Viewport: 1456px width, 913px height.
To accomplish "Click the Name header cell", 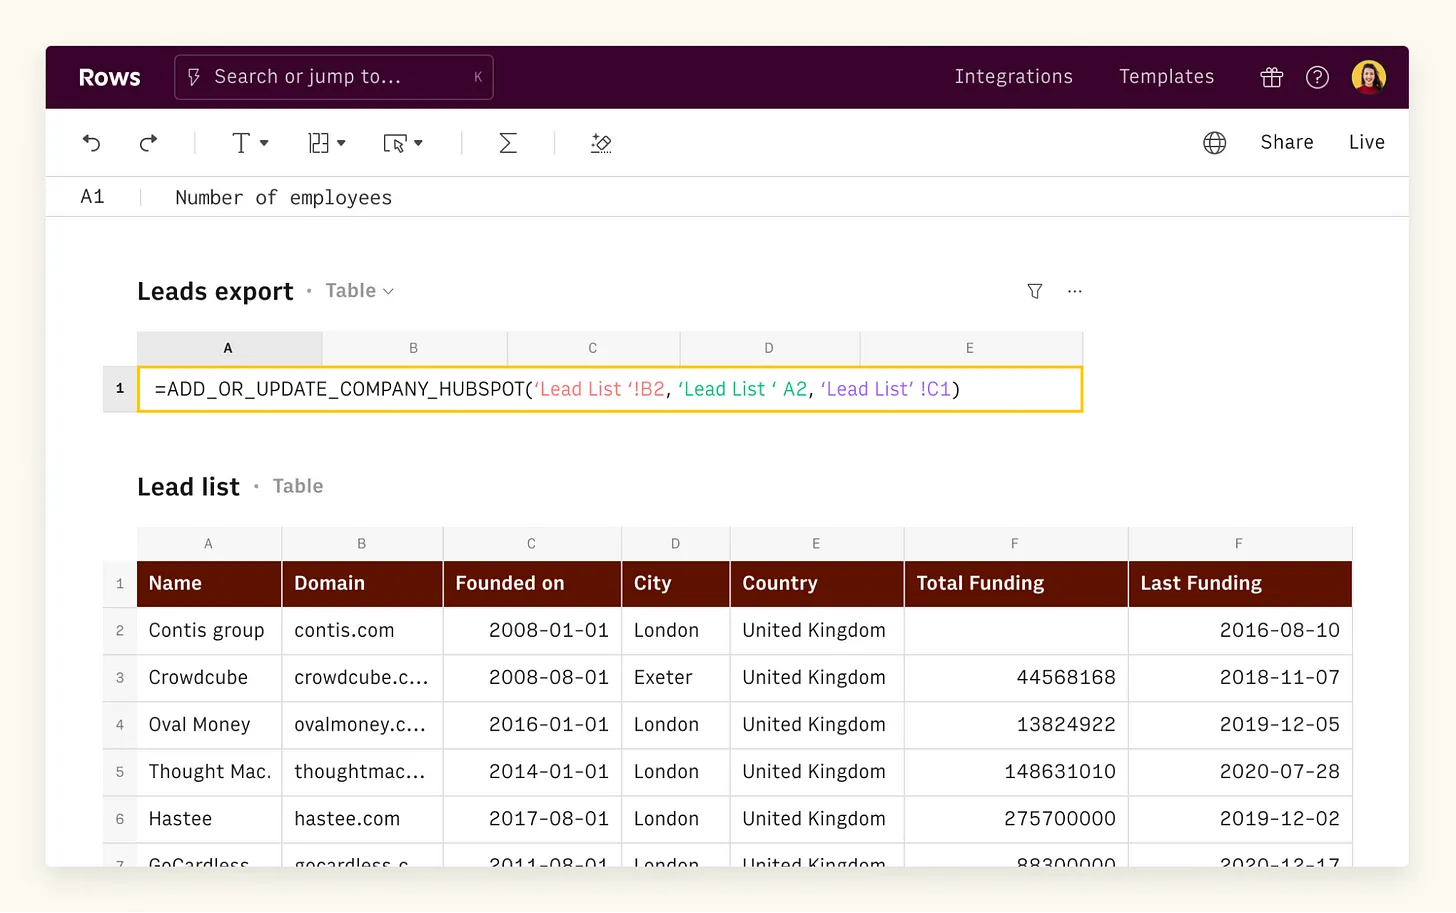I will 209,584.
